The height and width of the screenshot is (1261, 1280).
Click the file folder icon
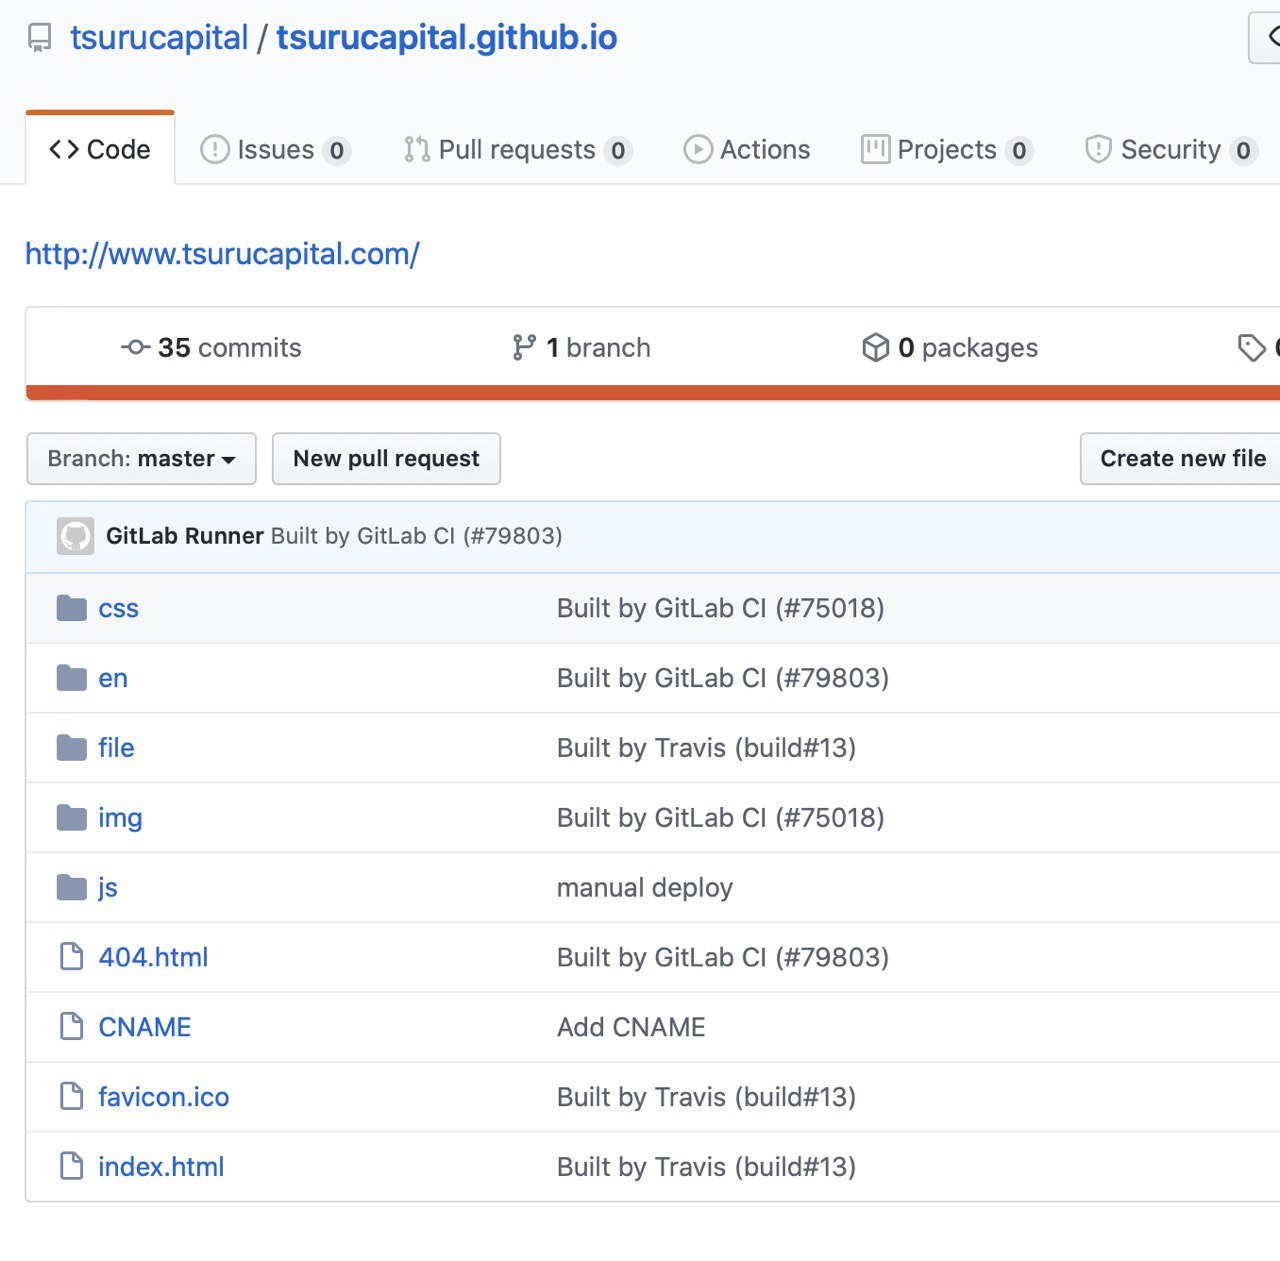(72, 748)
